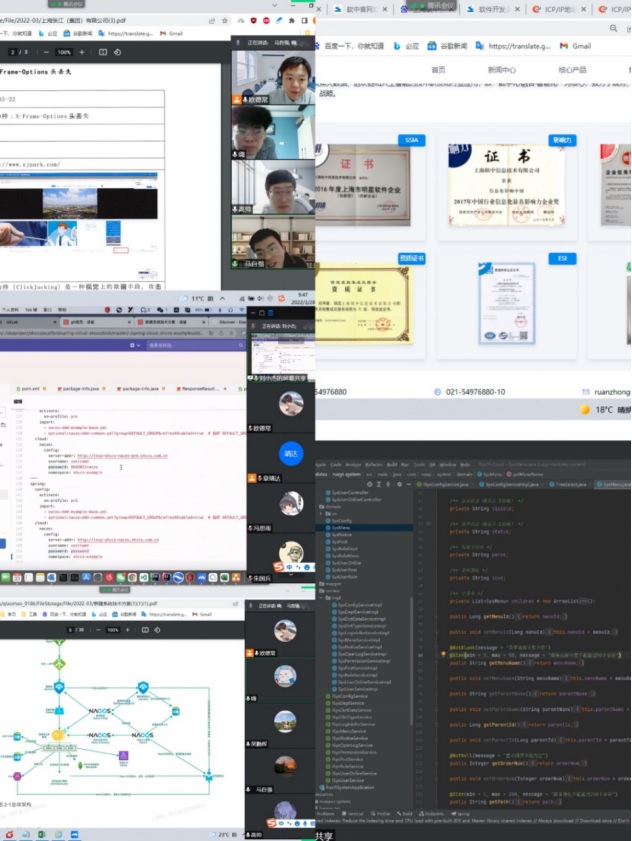
Task: Toggle the microphone icon beside 正在讲话 at top
Action: 237,44
